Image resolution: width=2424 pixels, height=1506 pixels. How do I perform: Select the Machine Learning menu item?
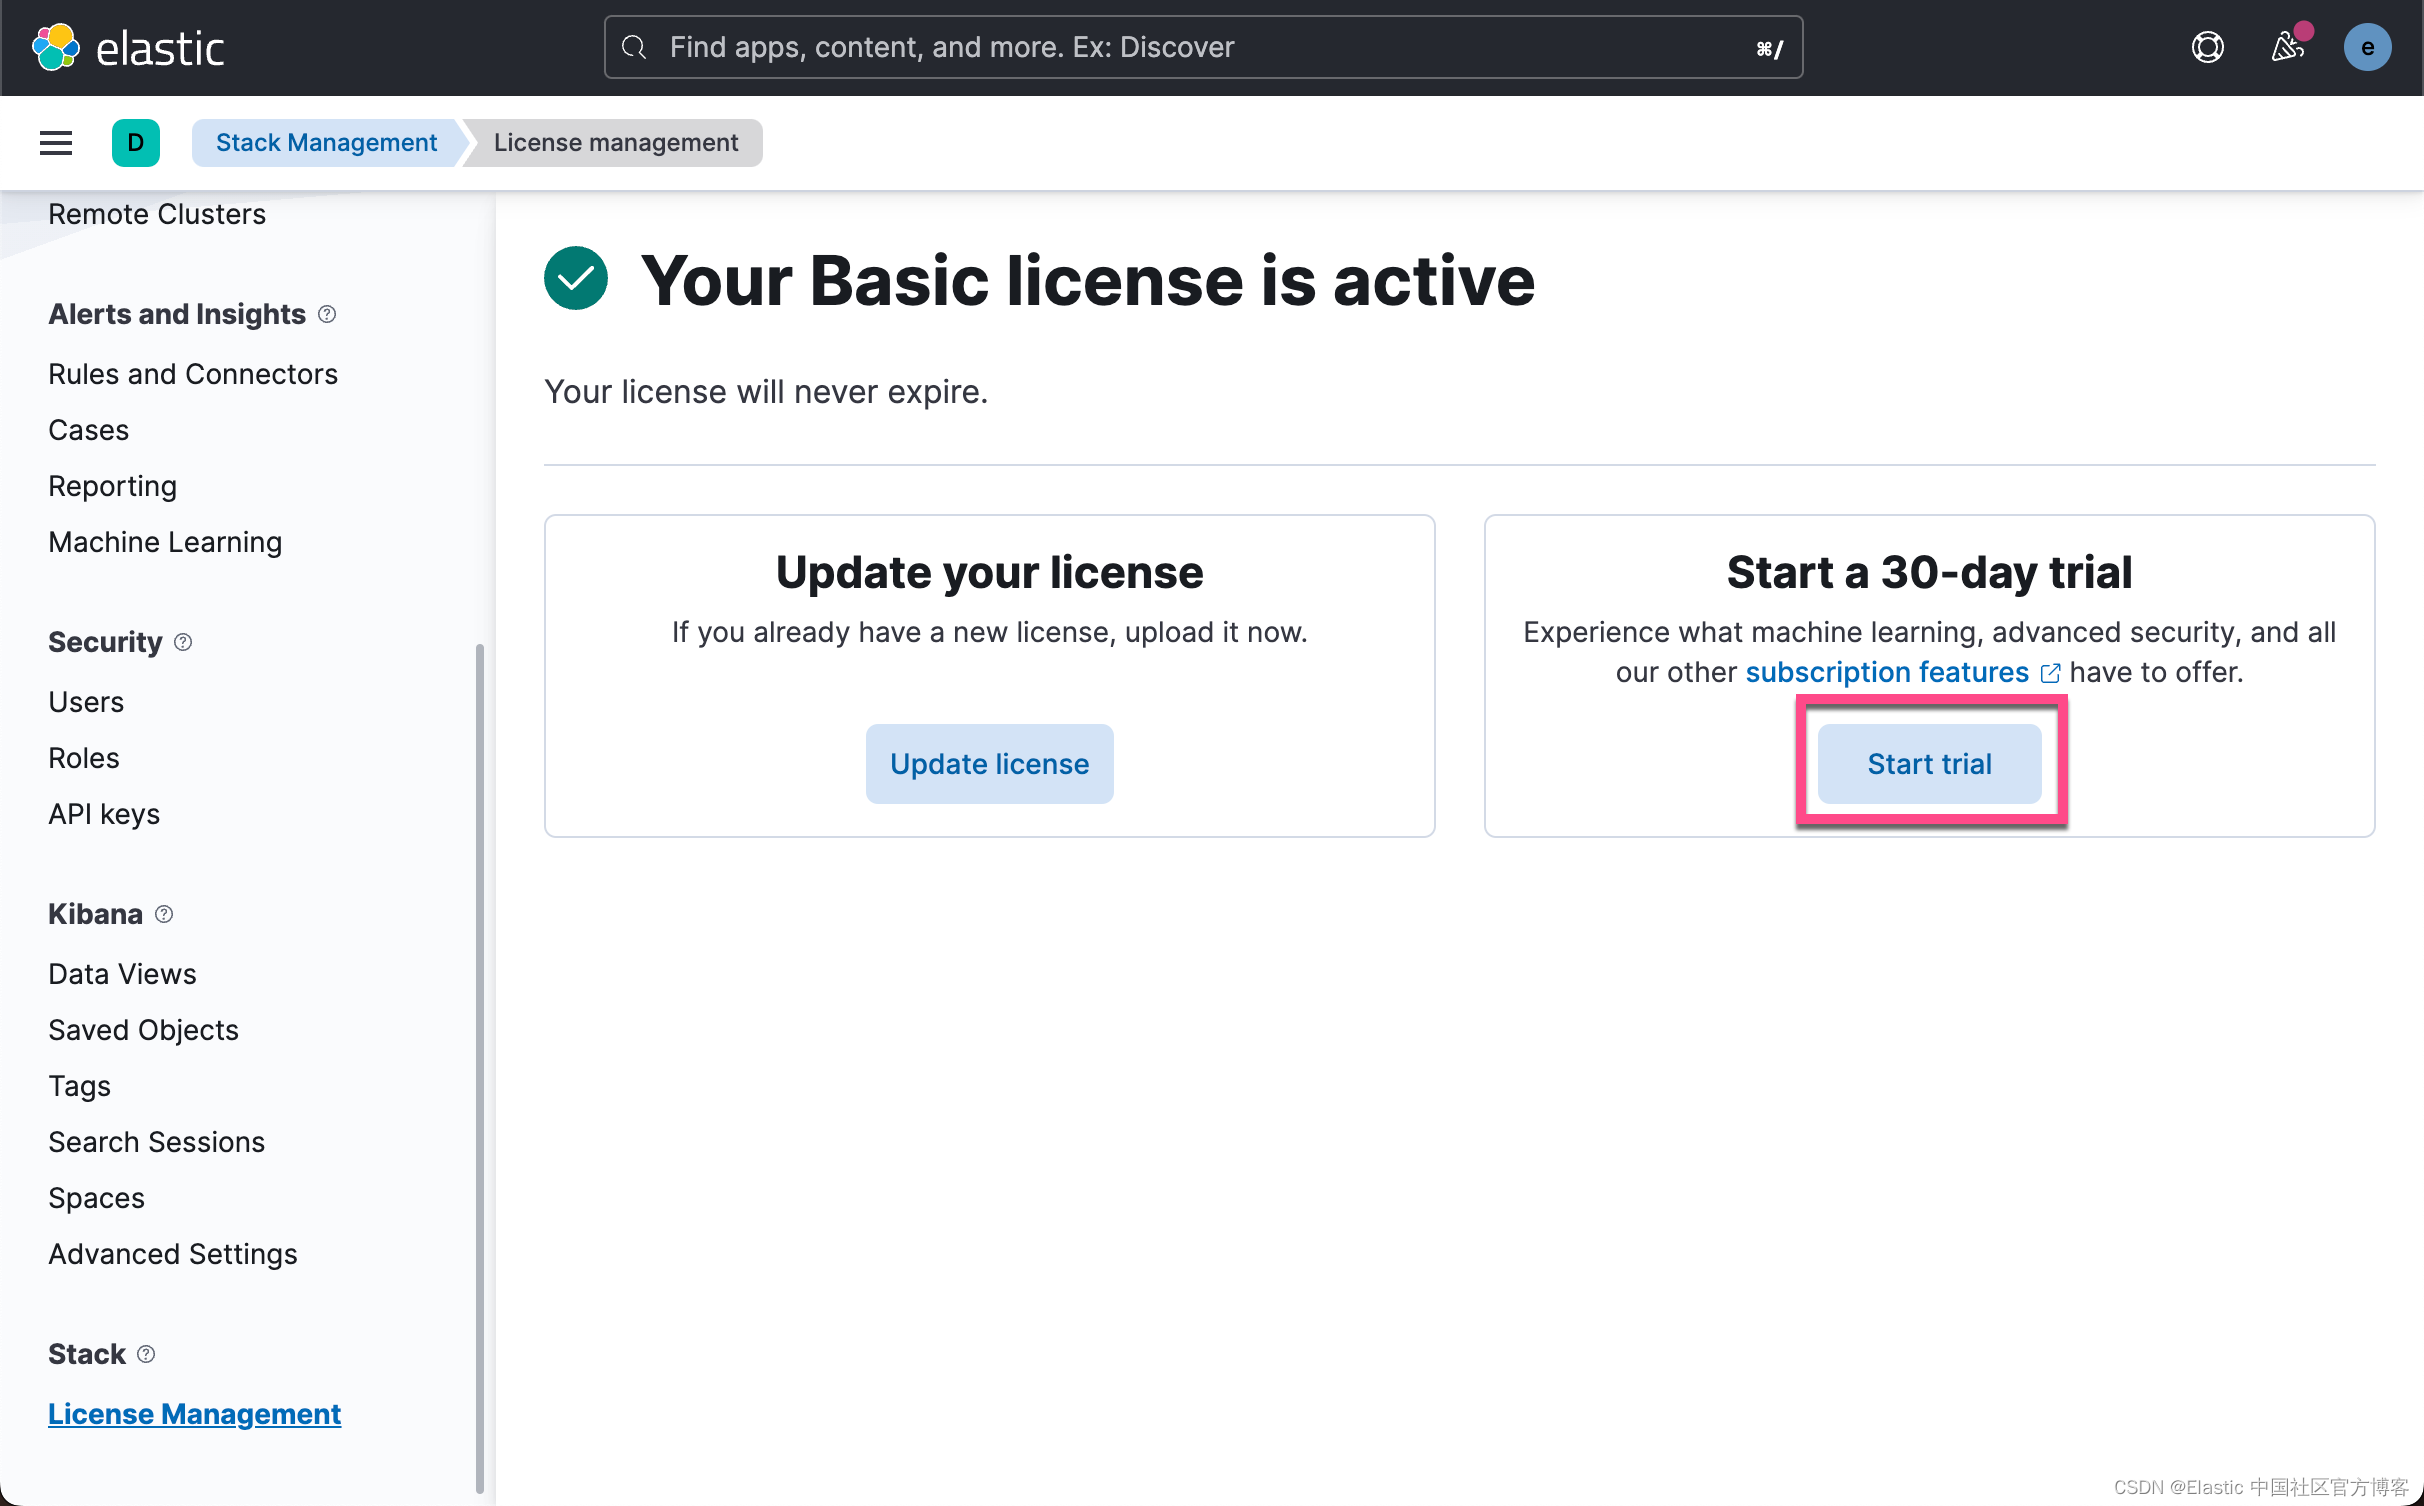[163, 541]
